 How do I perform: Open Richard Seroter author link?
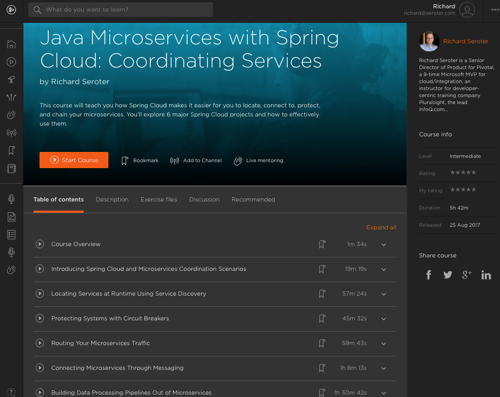pos(466,41)
